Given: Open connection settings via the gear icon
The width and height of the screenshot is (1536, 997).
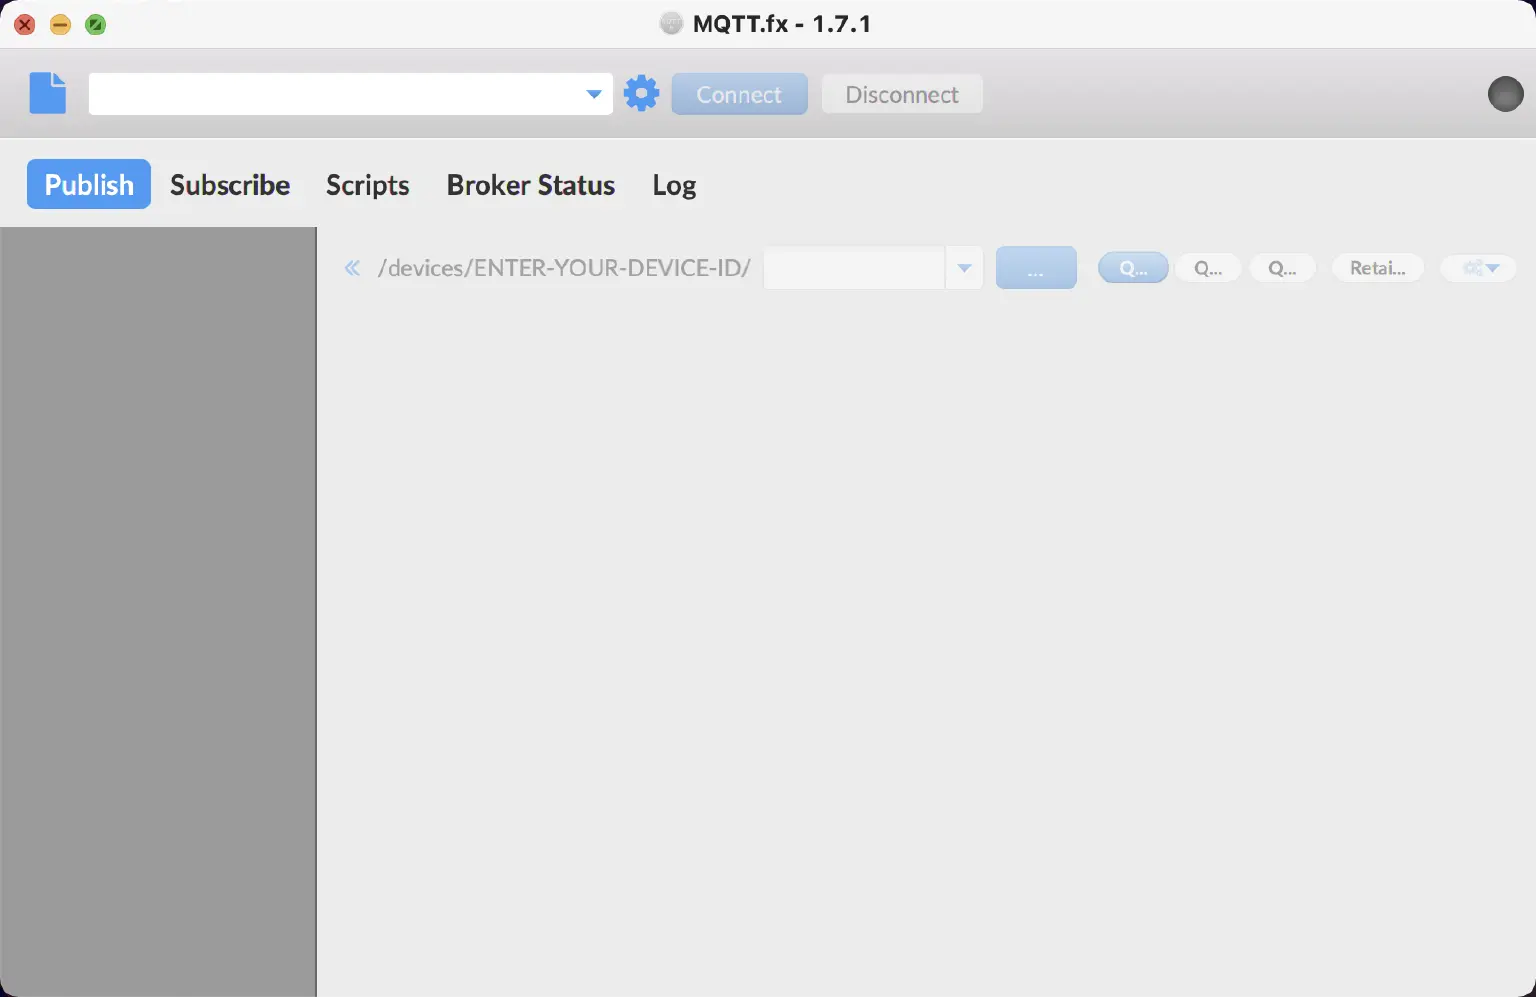Looking at the screenshot, I should pyautogui.click(x=641, y=93).
